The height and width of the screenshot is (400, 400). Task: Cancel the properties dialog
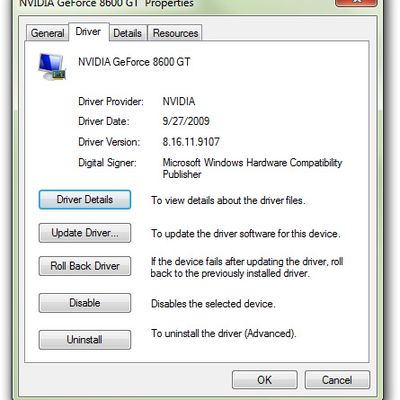pos(337,380)
